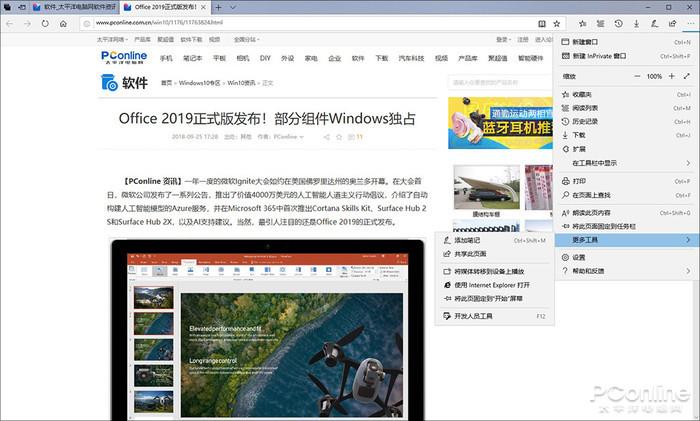Open a new tab with plus button
Image resolution: width=700 pixels, height=421 pixels.
[x=218, y=7]
